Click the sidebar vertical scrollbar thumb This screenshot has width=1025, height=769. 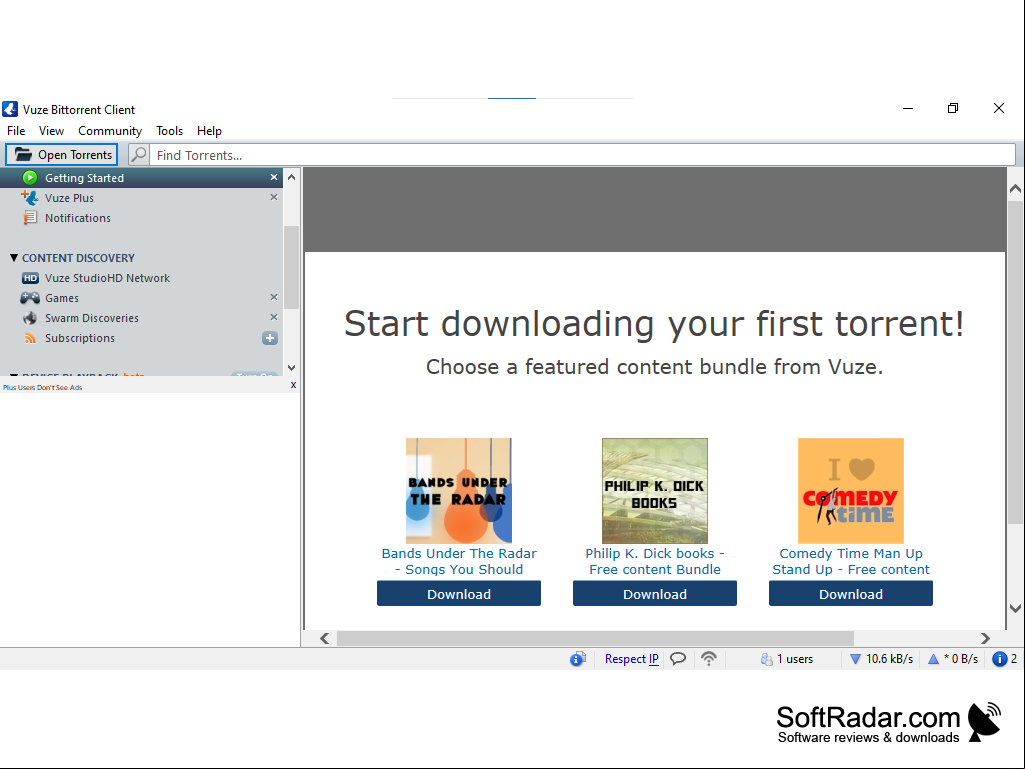292,267
